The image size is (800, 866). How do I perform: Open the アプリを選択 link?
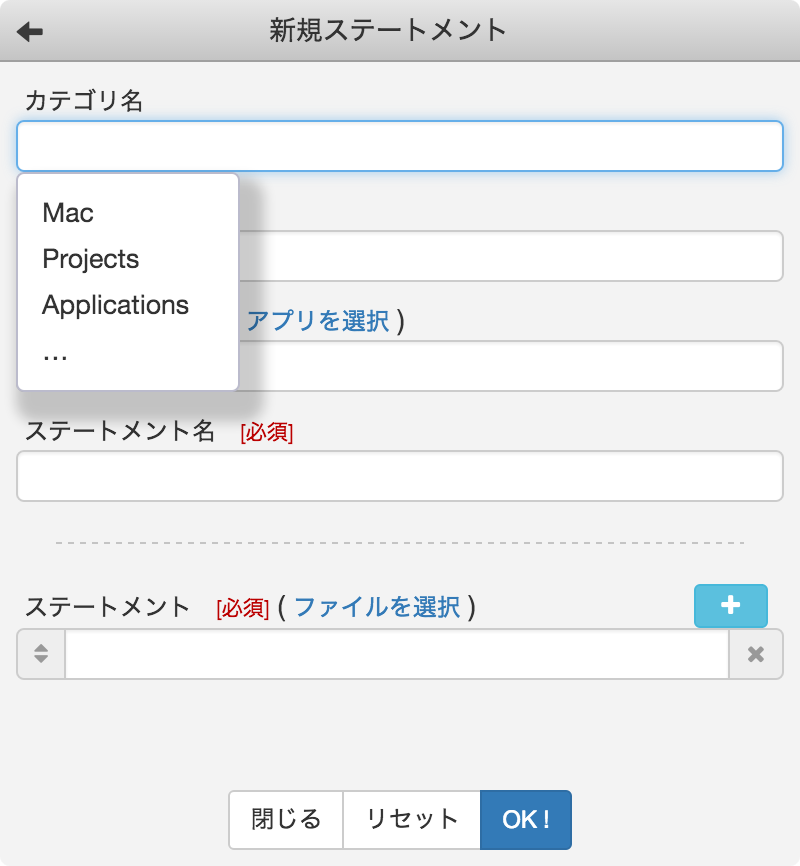tap(318, 321)
